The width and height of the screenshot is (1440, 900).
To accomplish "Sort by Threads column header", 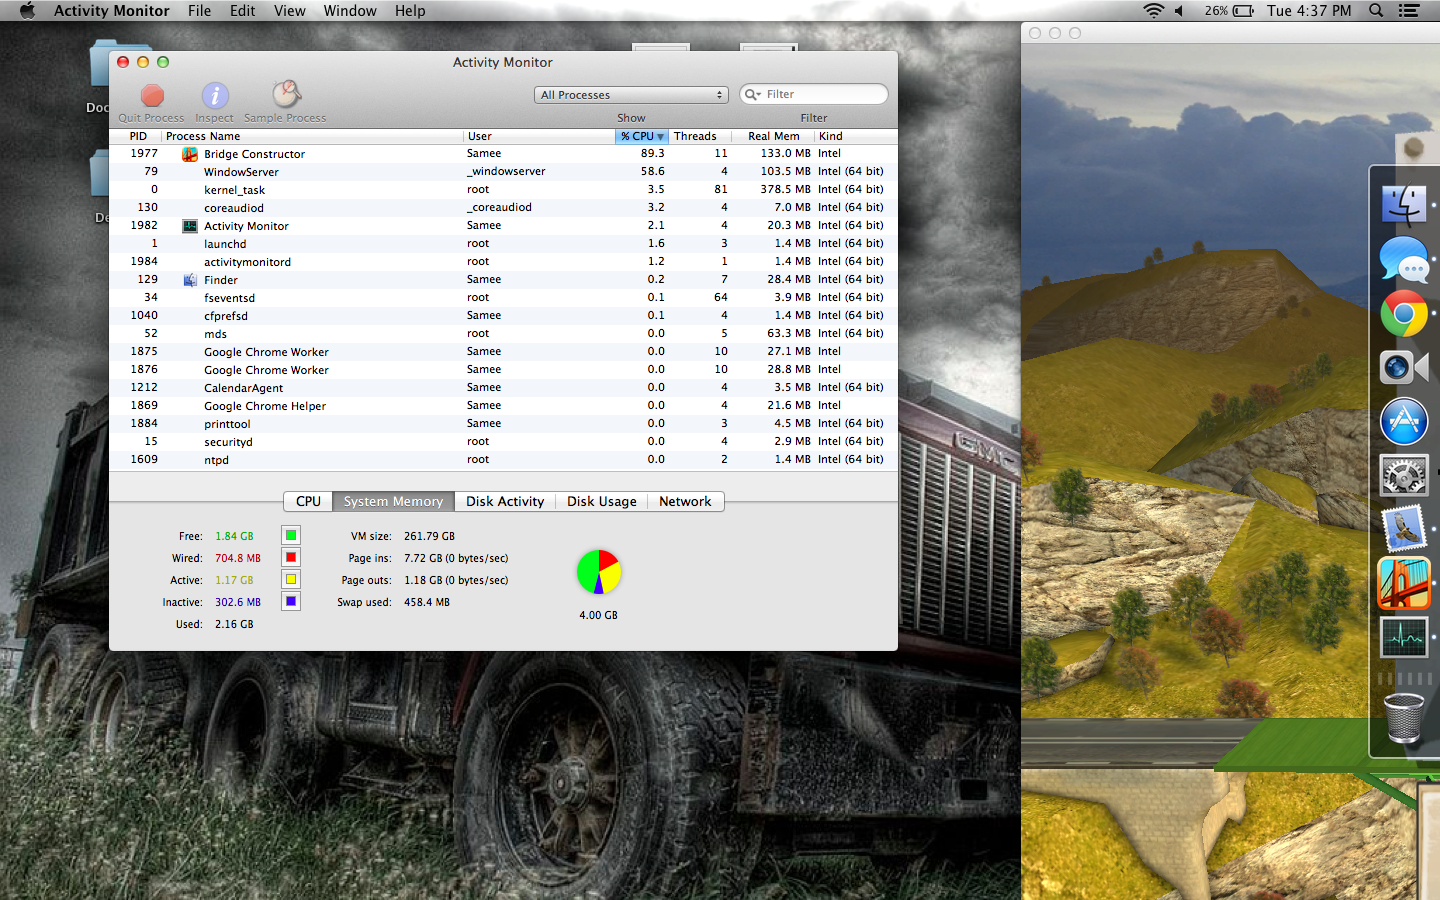I will pos(699,136).
